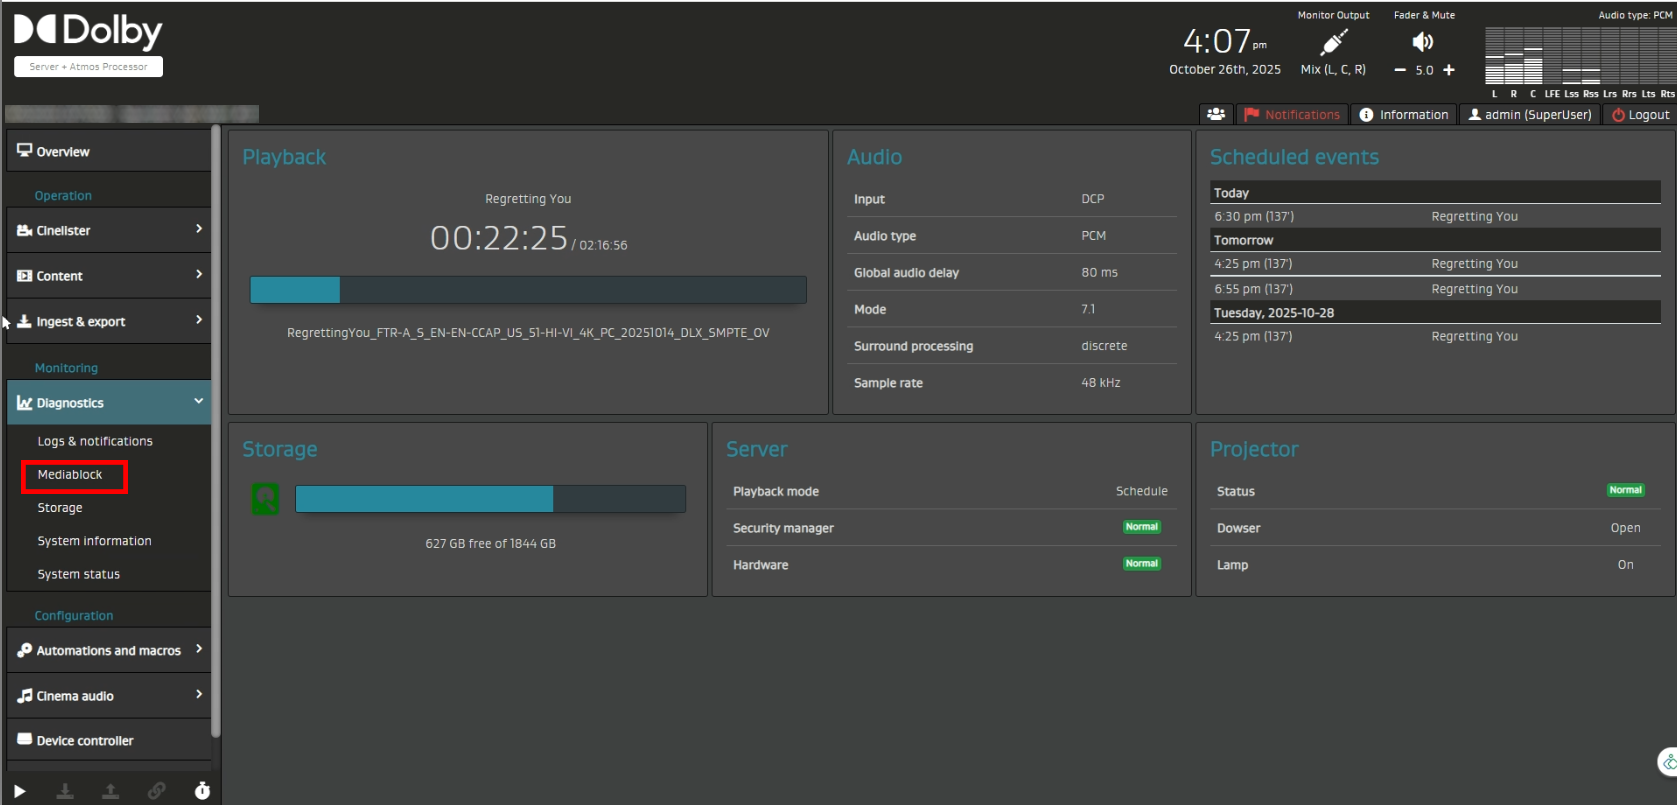Log out using the Logout button

(x=1640, y=115)
